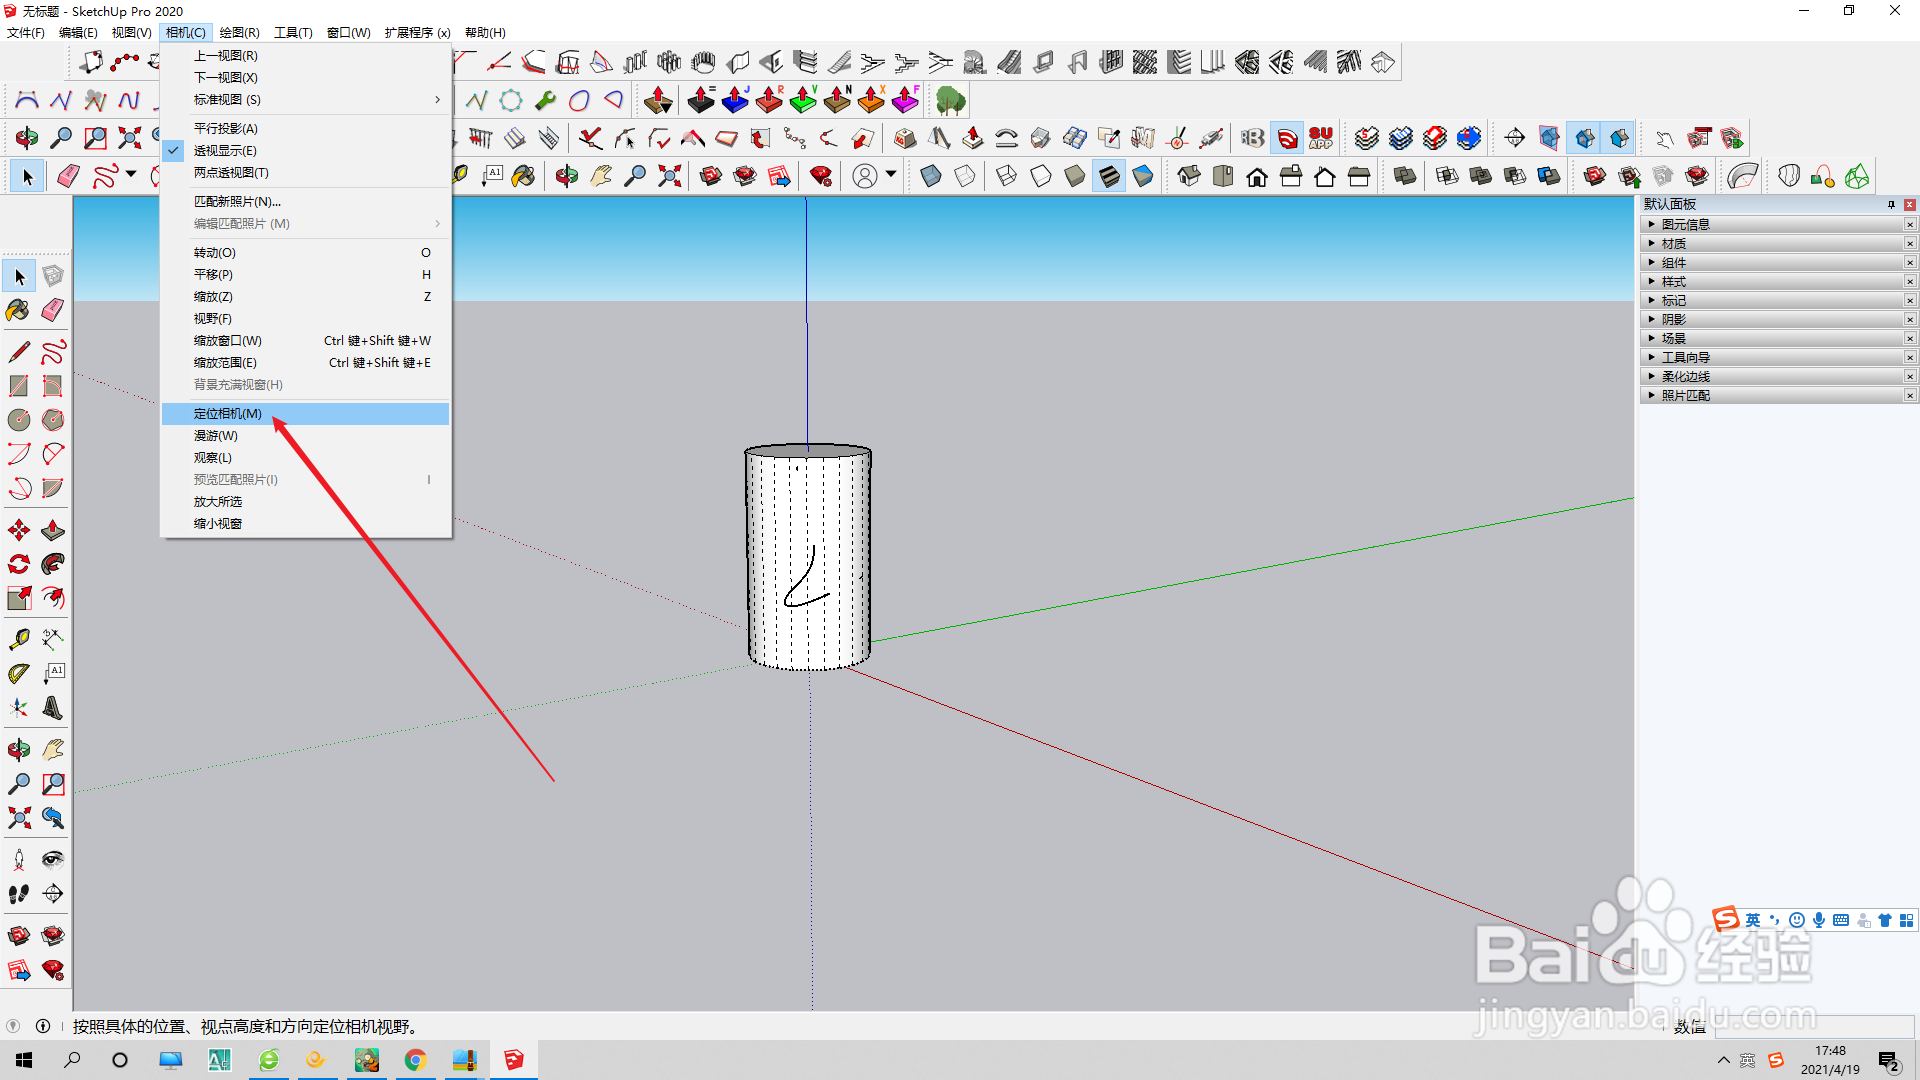Screen dimensions: 1920x1080
Task: Select the Line pencil tool
Action: click(18, 352)
